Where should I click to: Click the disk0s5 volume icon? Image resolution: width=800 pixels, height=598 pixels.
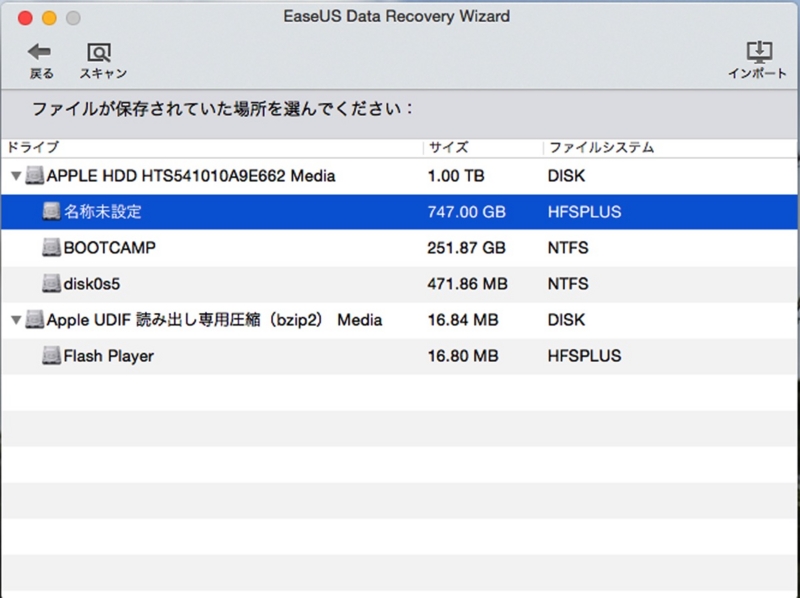pos(52,283)
